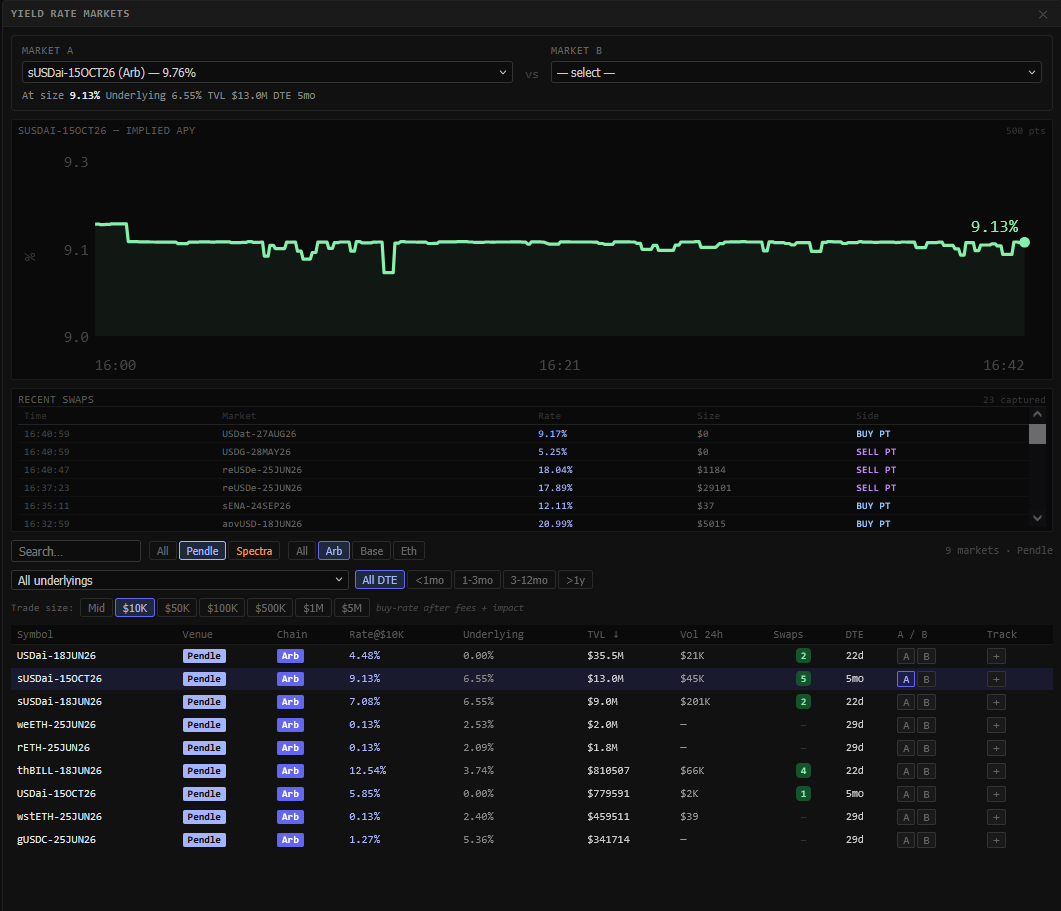Set USDai-18JUN26 as Market A

click(x=906, y=656)
